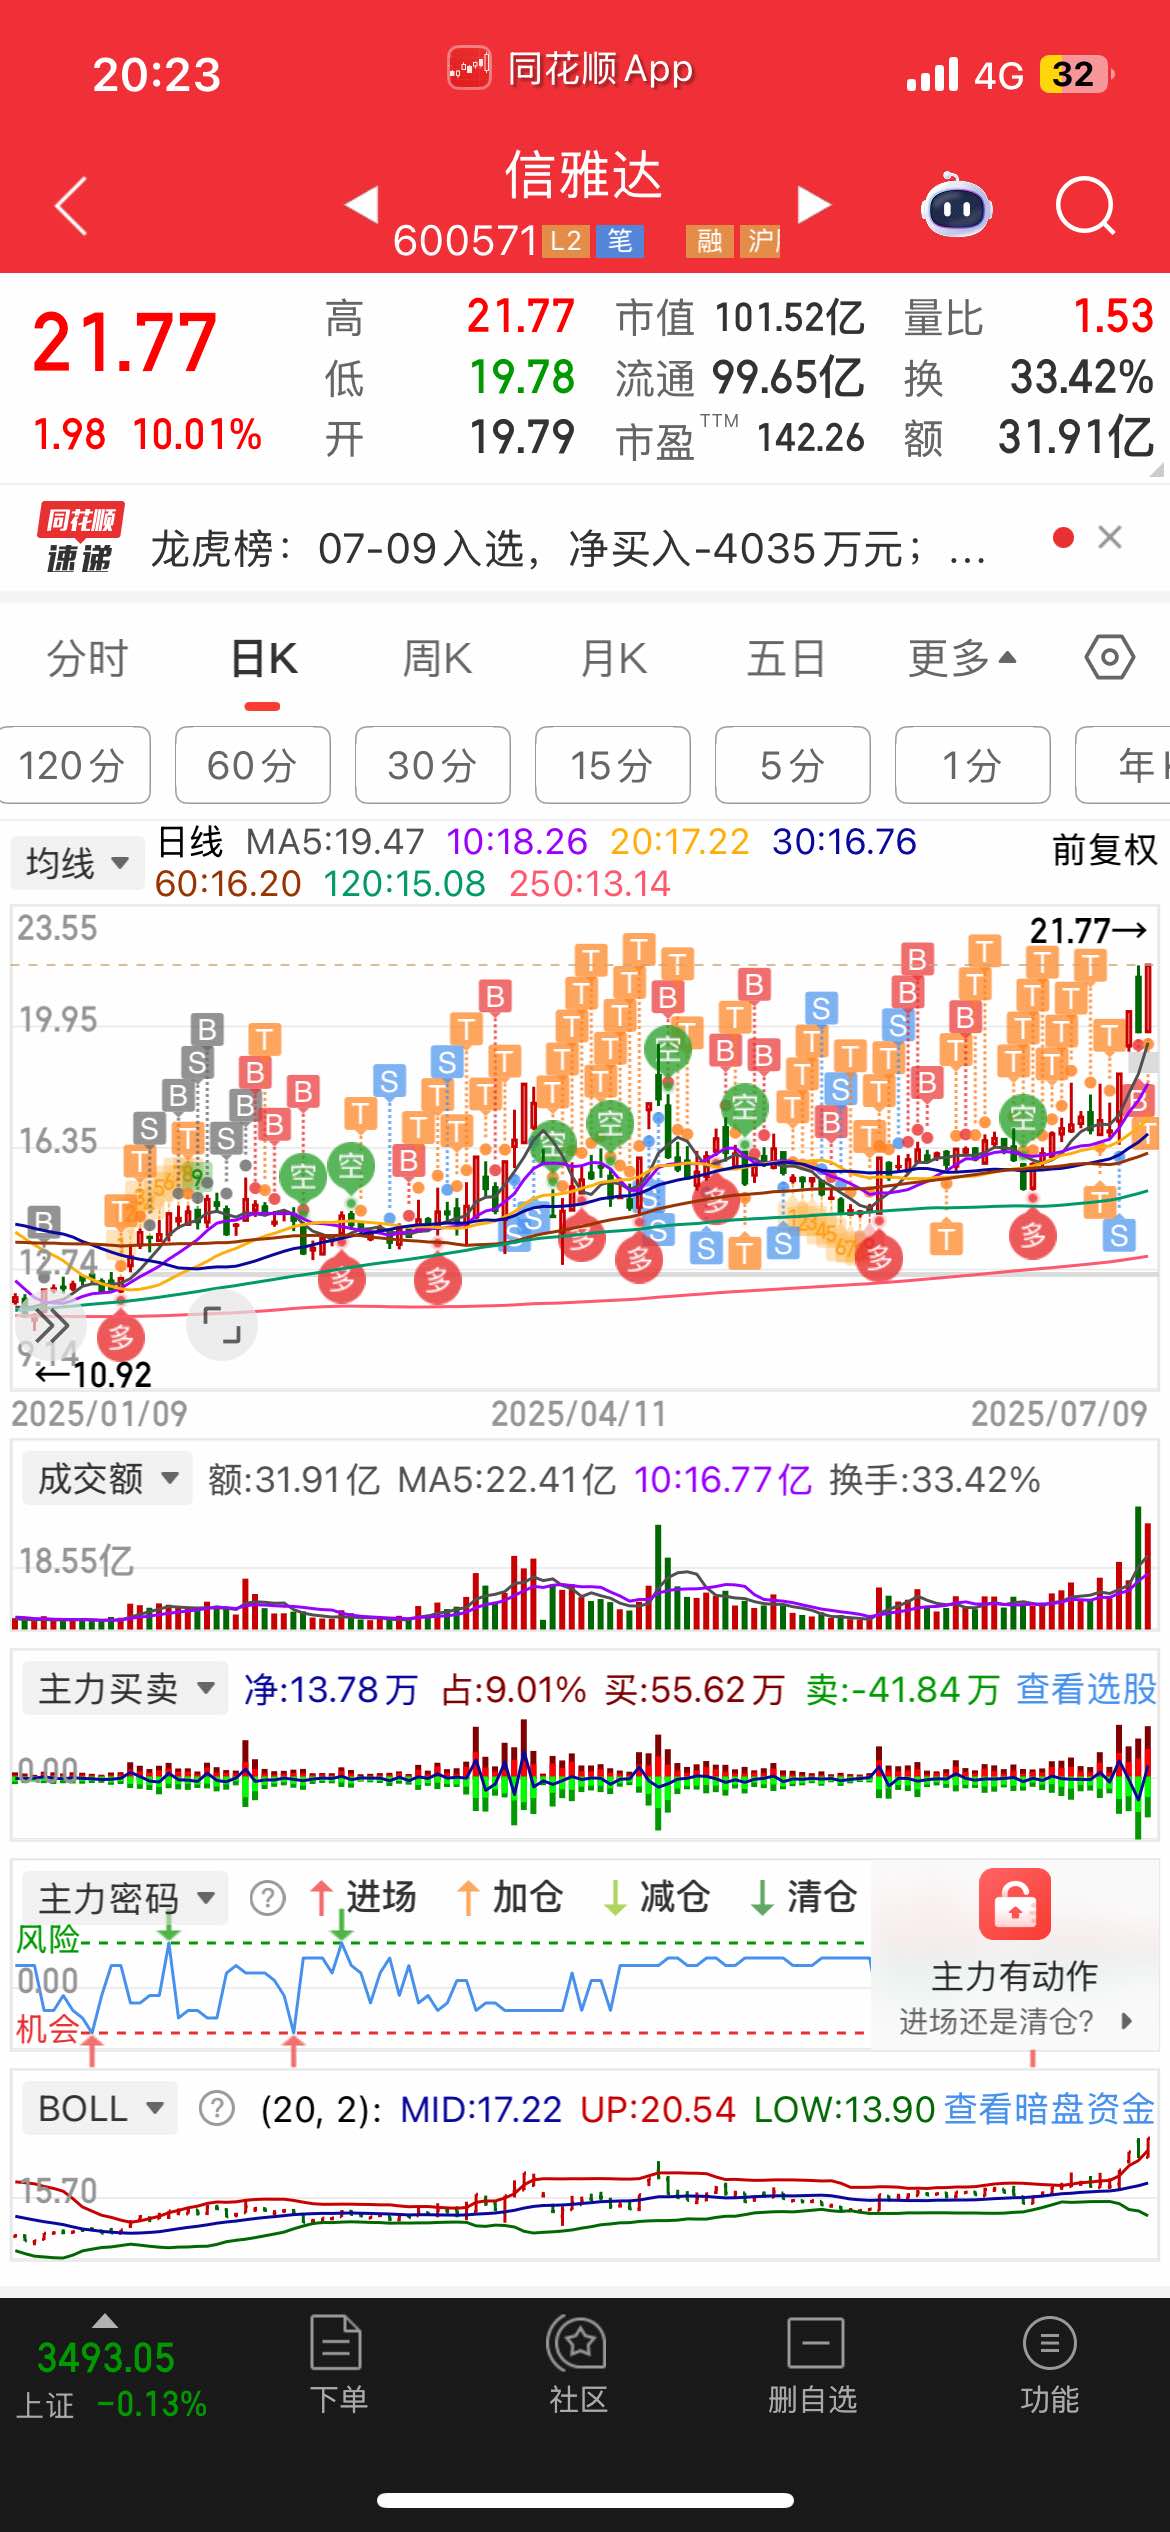1170x2532 pixels.
Task: Open the 成交额 indicator dropdown
Action: [x=107, y=1478]
